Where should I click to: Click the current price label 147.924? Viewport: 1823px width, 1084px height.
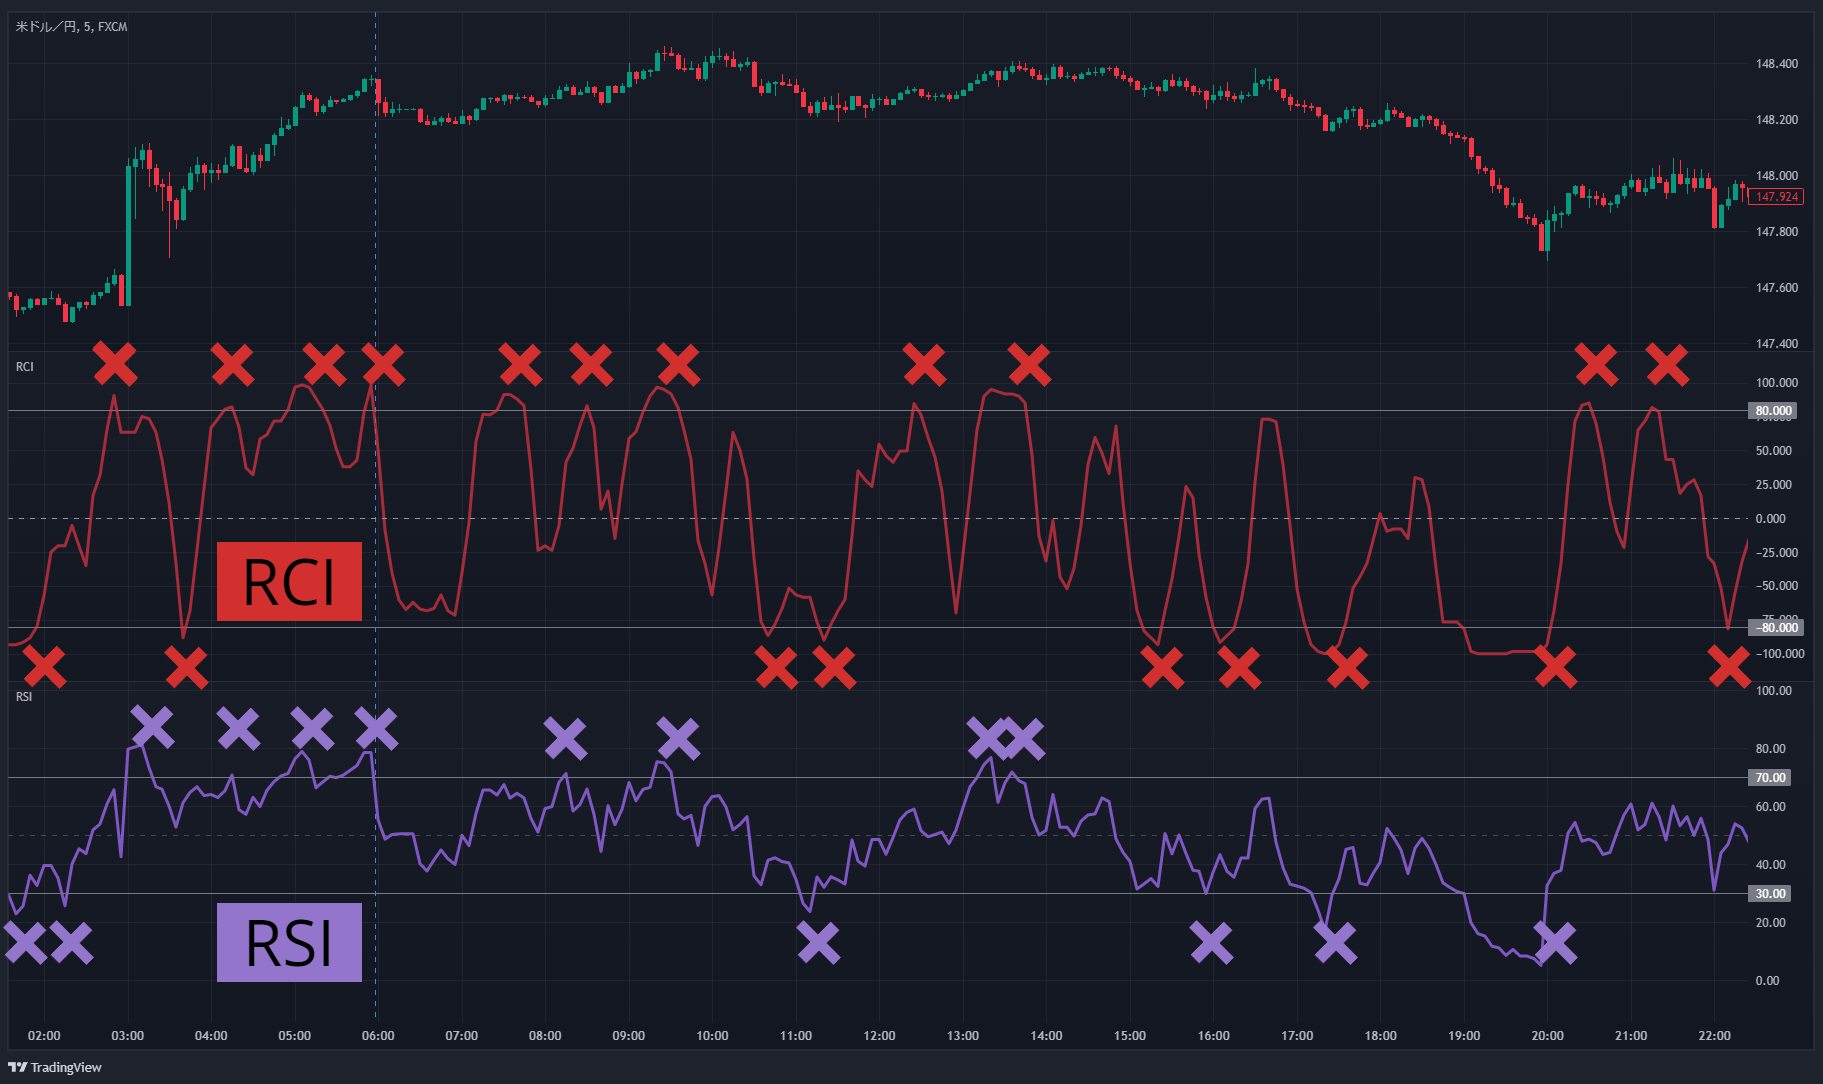pyautogui.click(x=1776, y=197)
